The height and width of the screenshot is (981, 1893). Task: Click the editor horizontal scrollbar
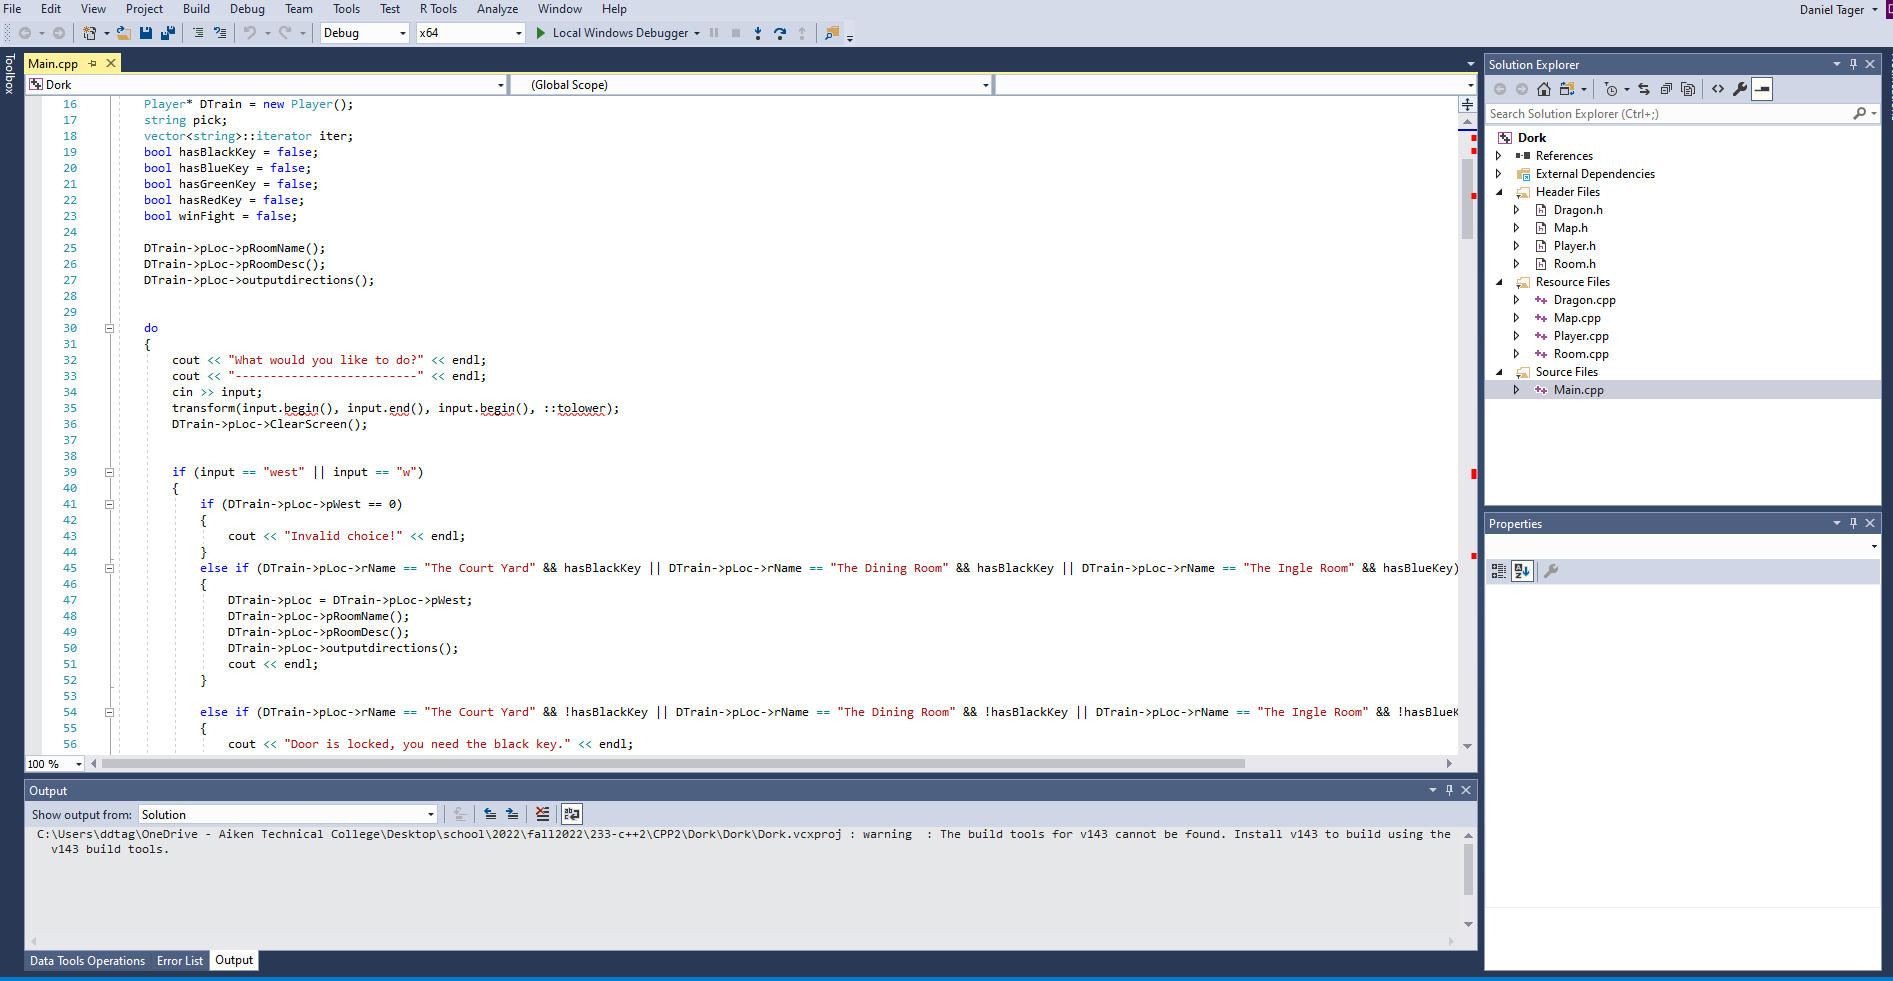pyautogui.click(x=672, y=764)
